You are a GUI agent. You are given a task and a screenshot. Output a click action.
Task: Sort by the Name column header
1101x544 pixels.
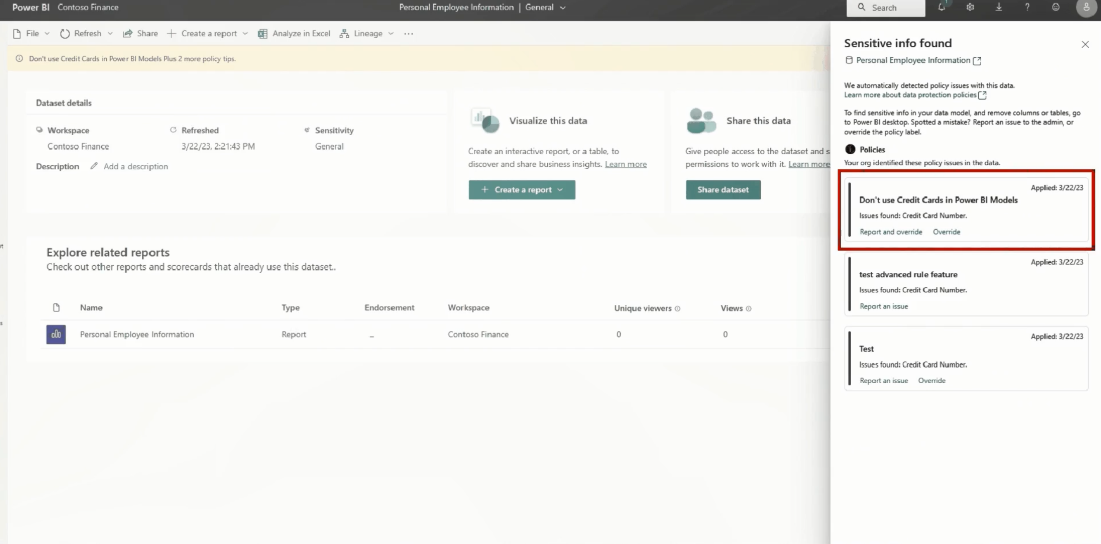click(91, 307)
